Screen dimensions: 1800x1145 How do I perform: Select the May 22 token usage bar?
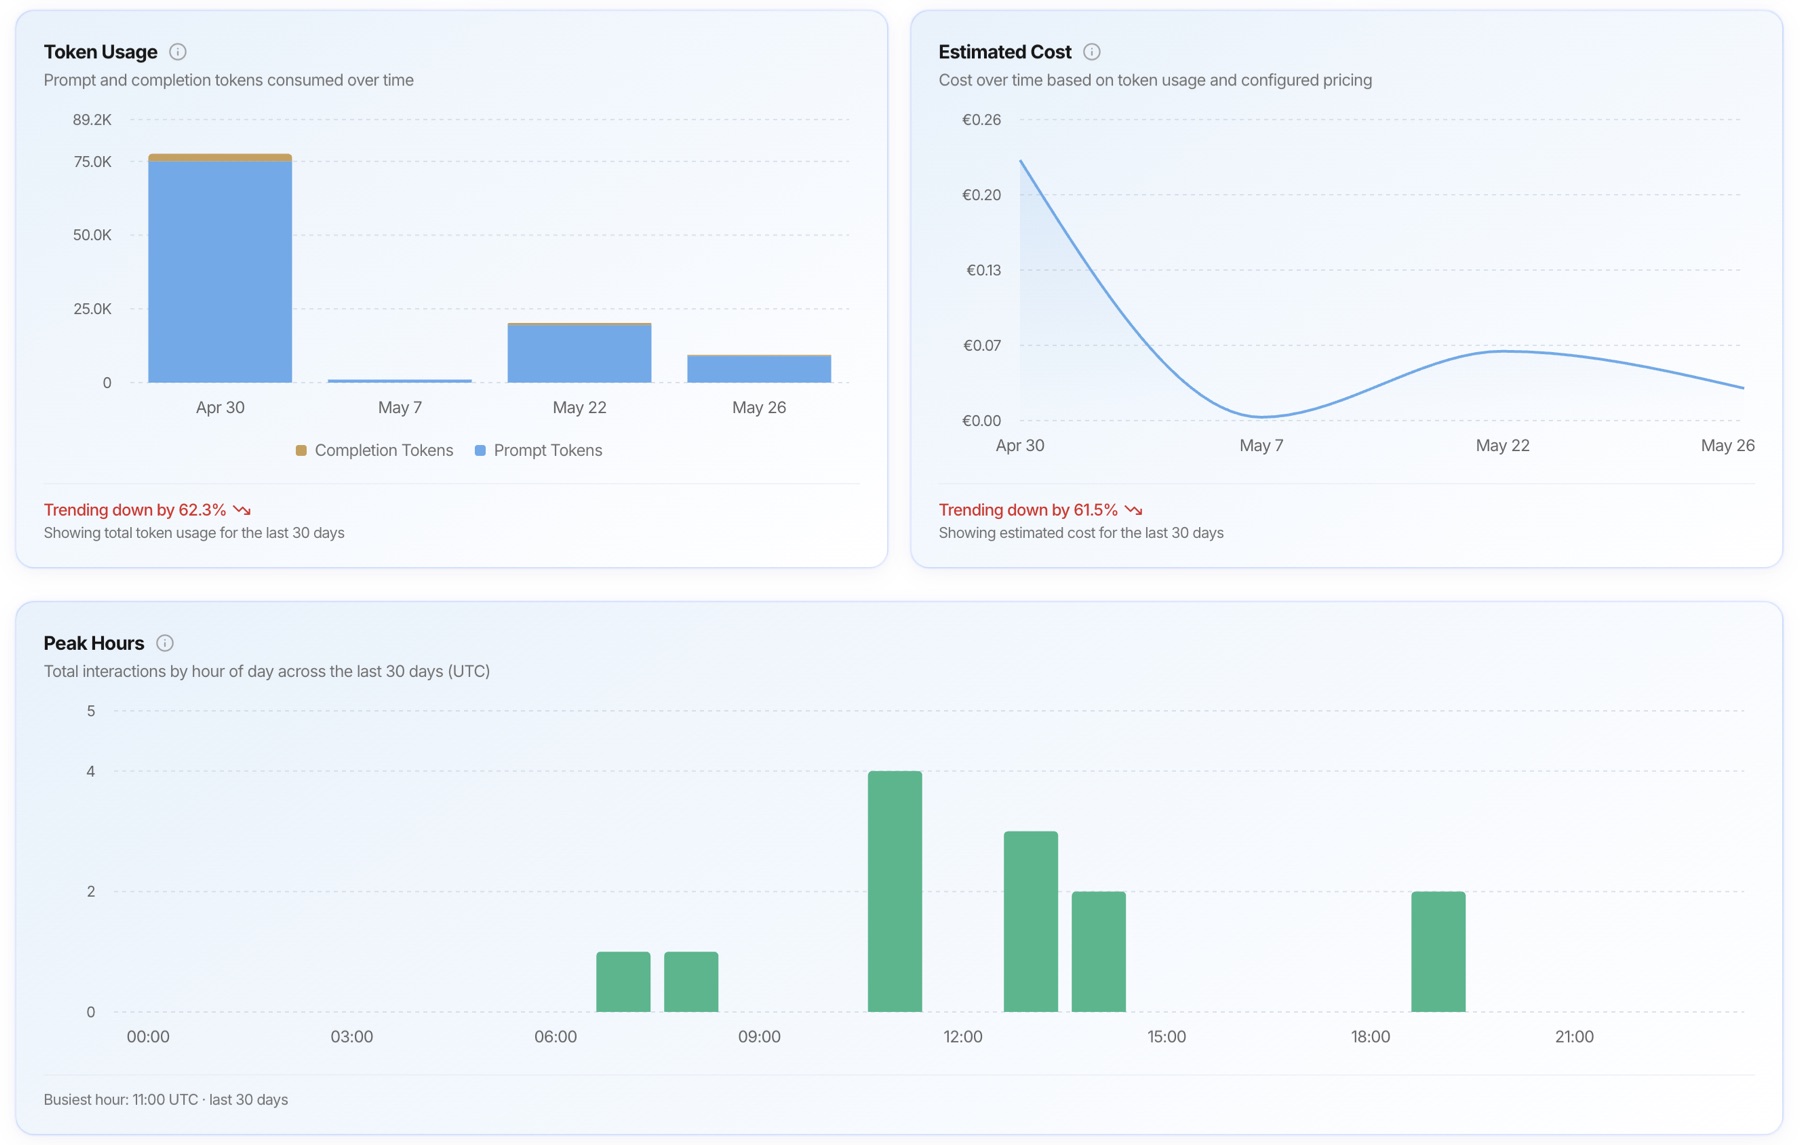pyautogui.click(x=579, y=353)
